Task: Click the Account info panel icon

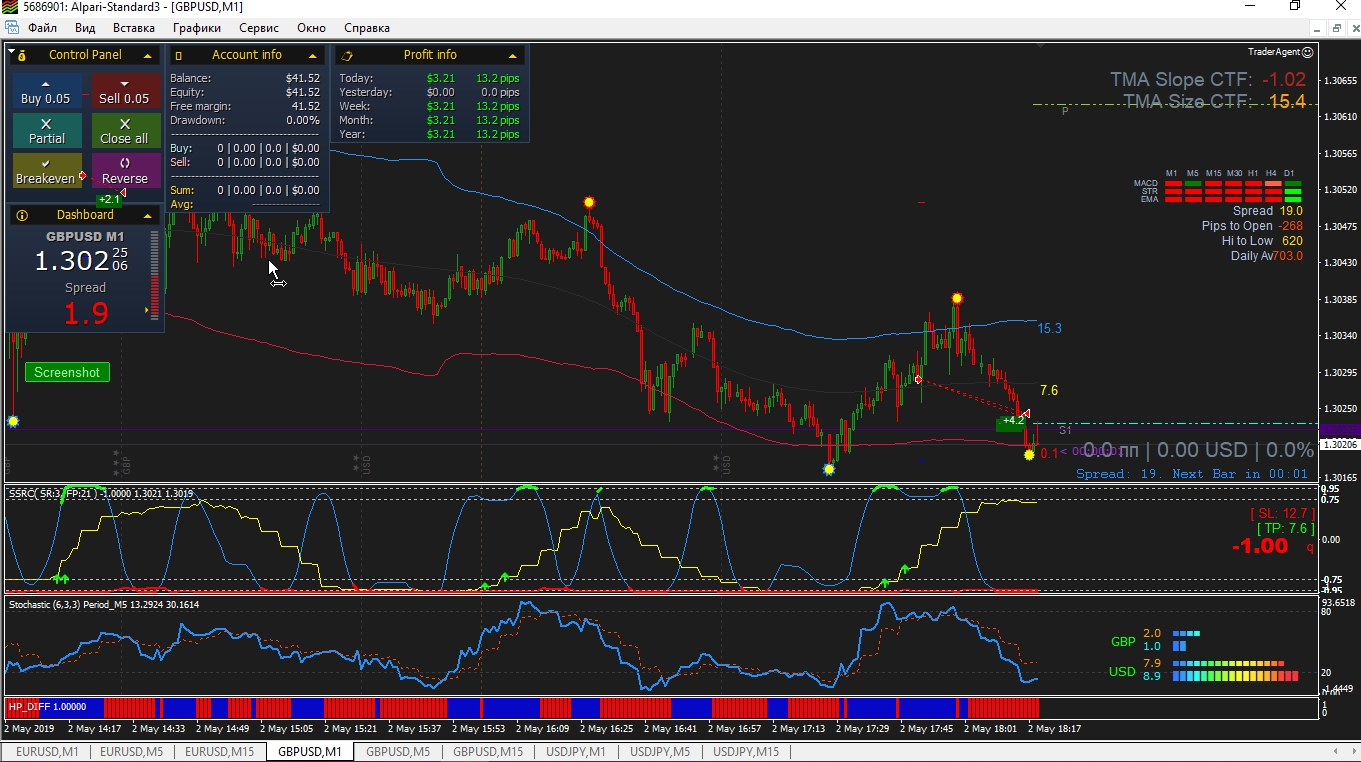Action: [x=177, y=55]
